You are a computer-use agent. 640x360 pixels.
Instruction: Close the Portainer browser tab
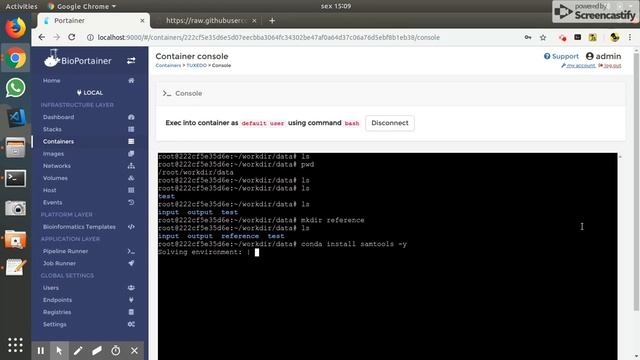pos(142,20)
